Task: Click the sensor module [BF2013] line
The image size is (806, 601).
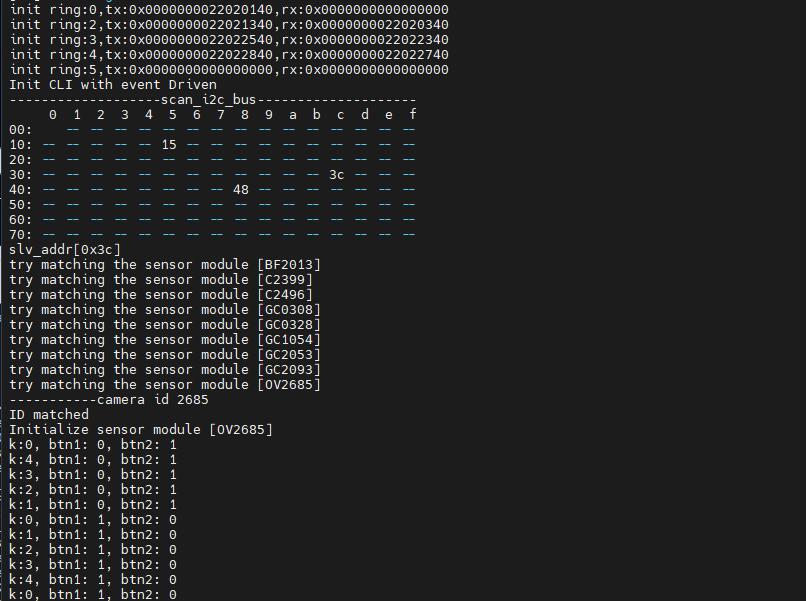Action: coord(165,265)
